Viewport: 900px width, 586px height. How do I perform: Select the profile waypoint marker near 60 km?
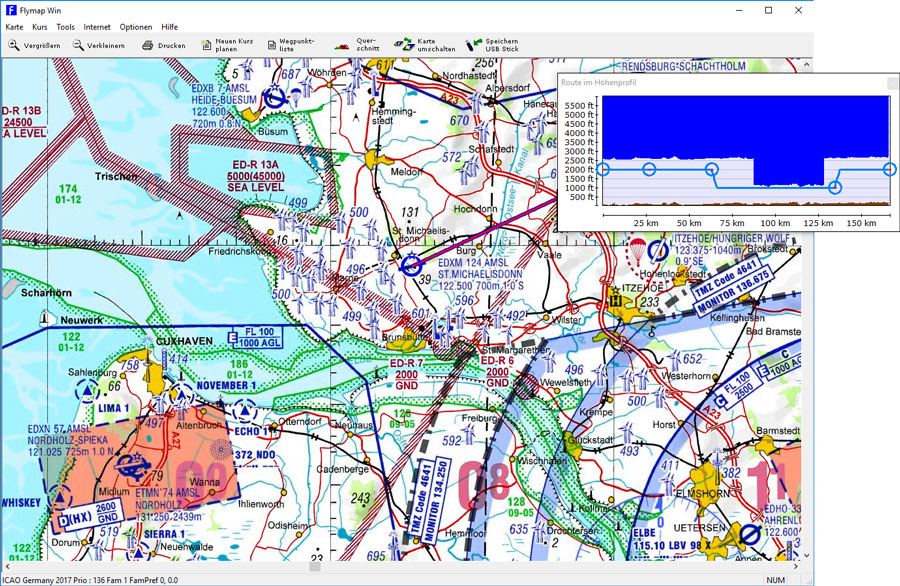(712, 169)
